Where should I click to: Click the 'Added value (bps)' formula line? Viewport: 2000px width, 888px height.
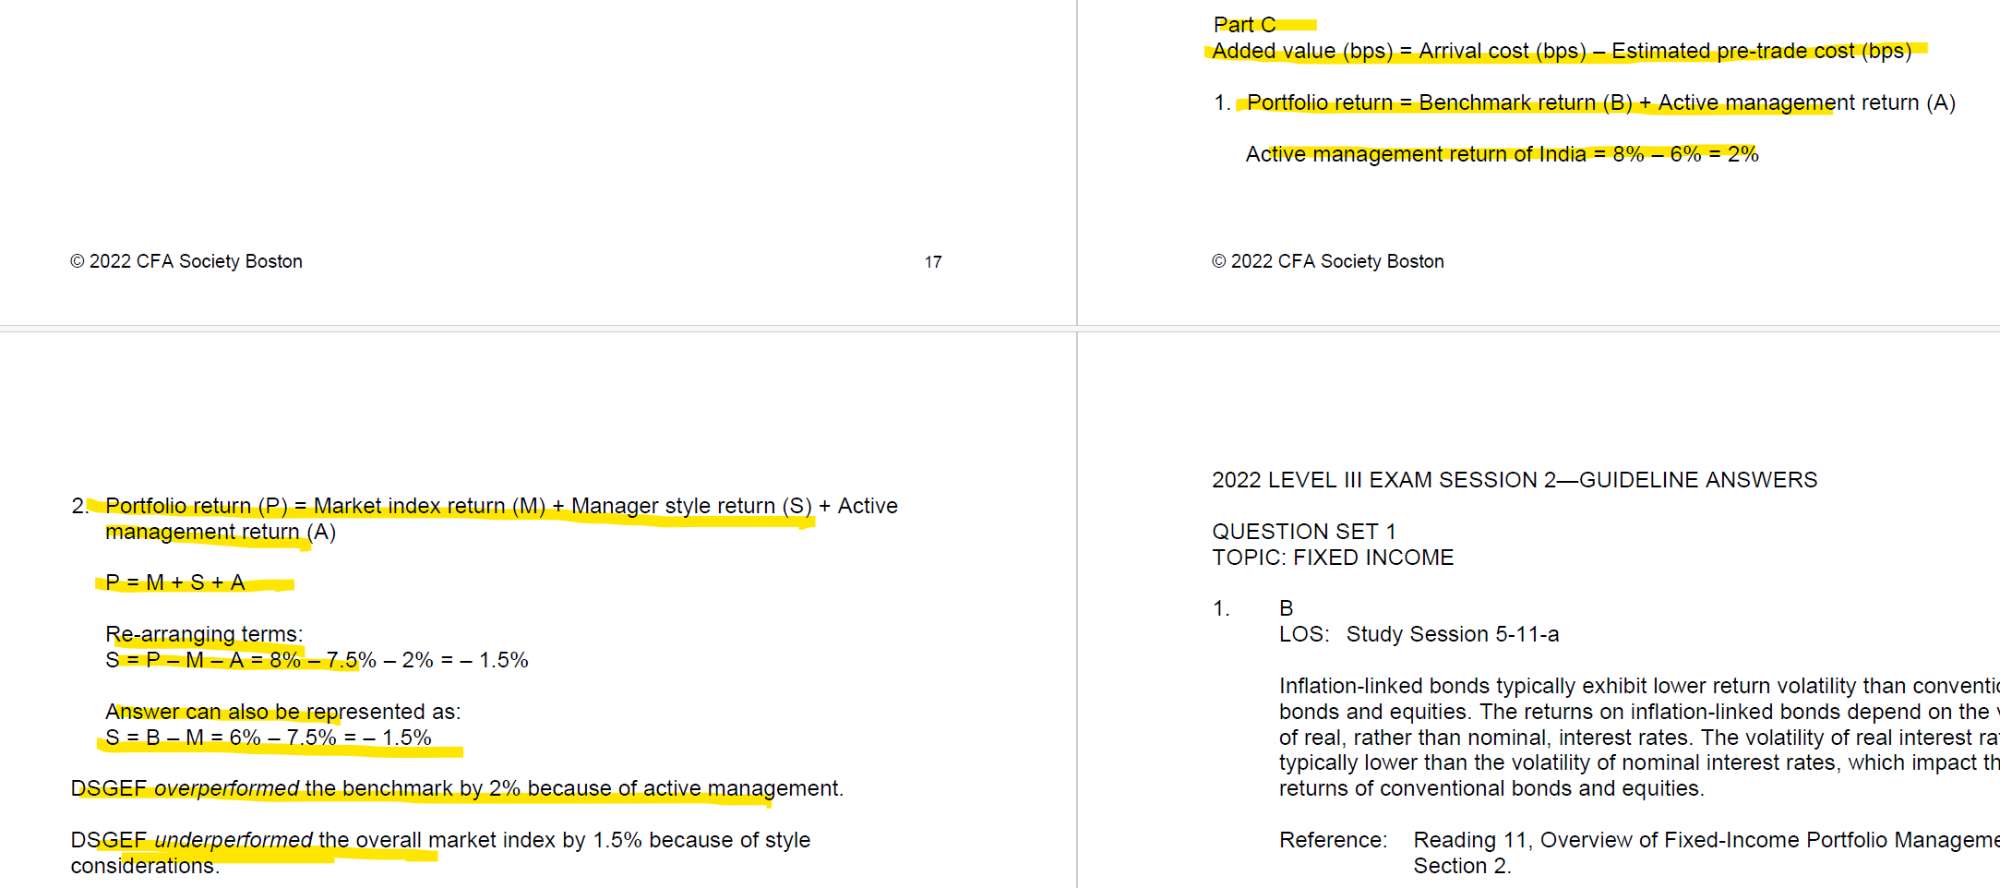(1561, 51)
